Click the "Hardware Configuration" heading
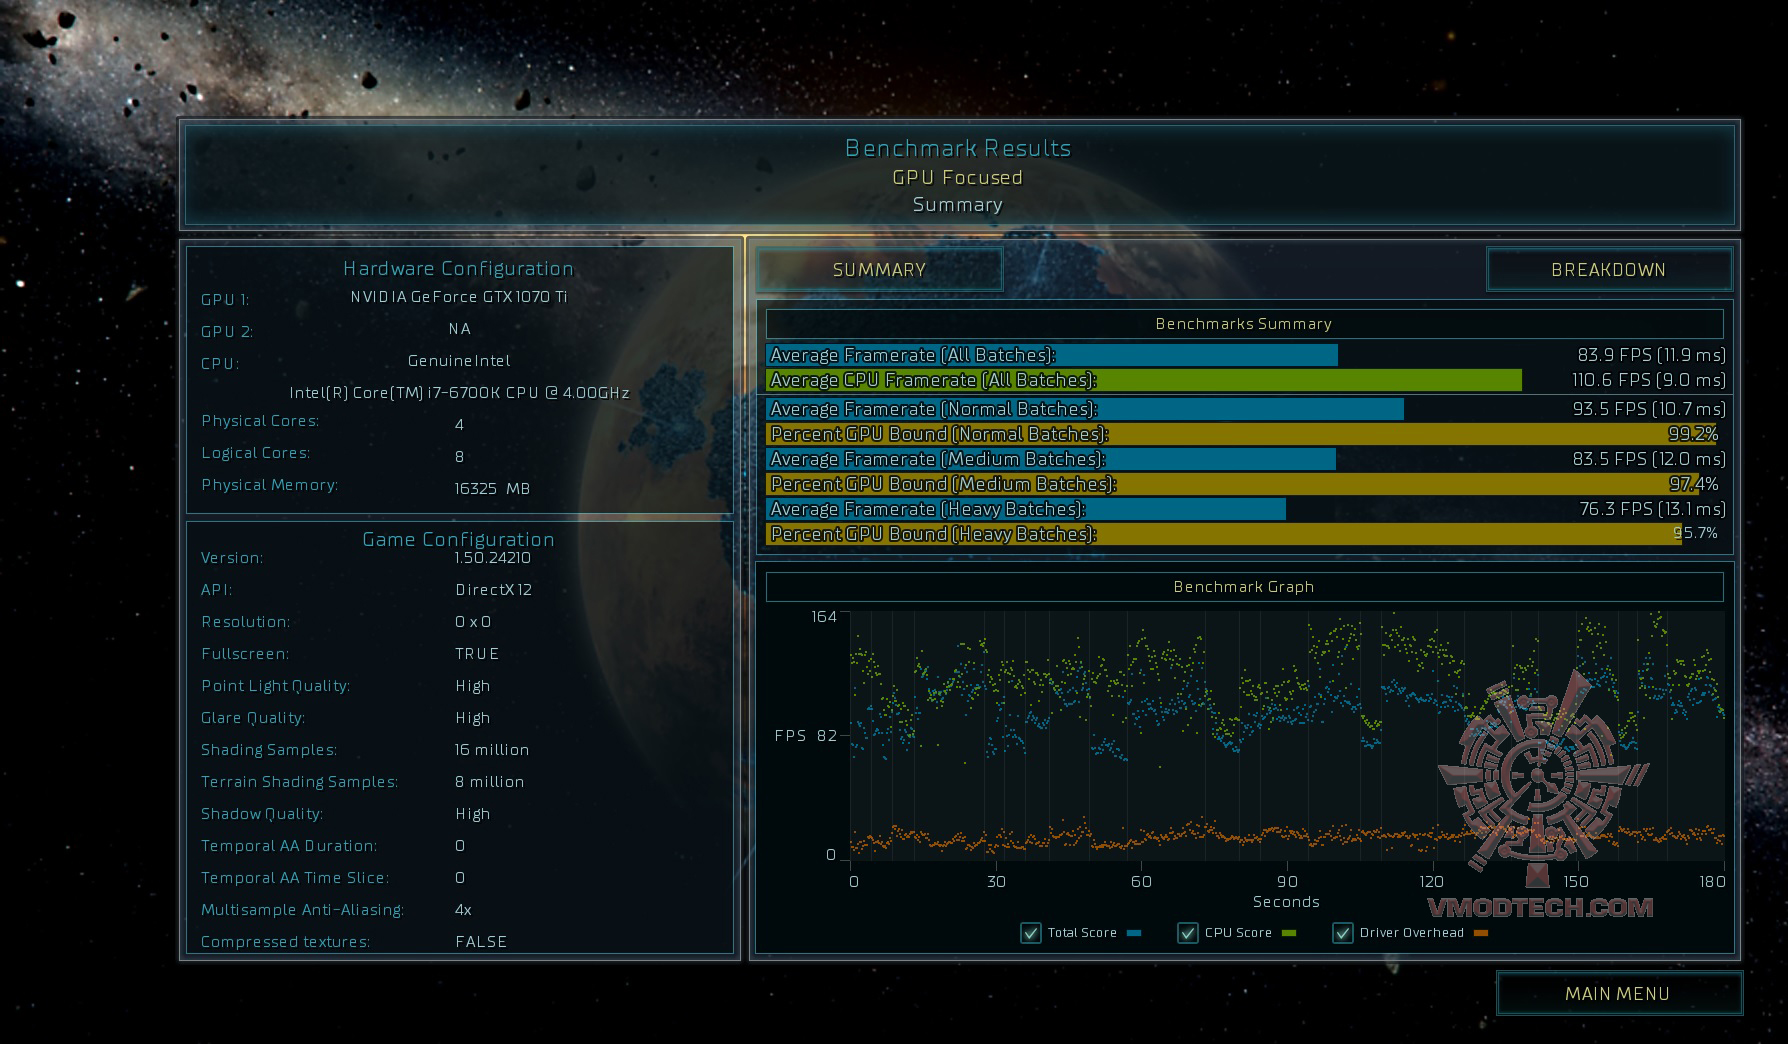1788x1044 pixels. coord(459,268)
